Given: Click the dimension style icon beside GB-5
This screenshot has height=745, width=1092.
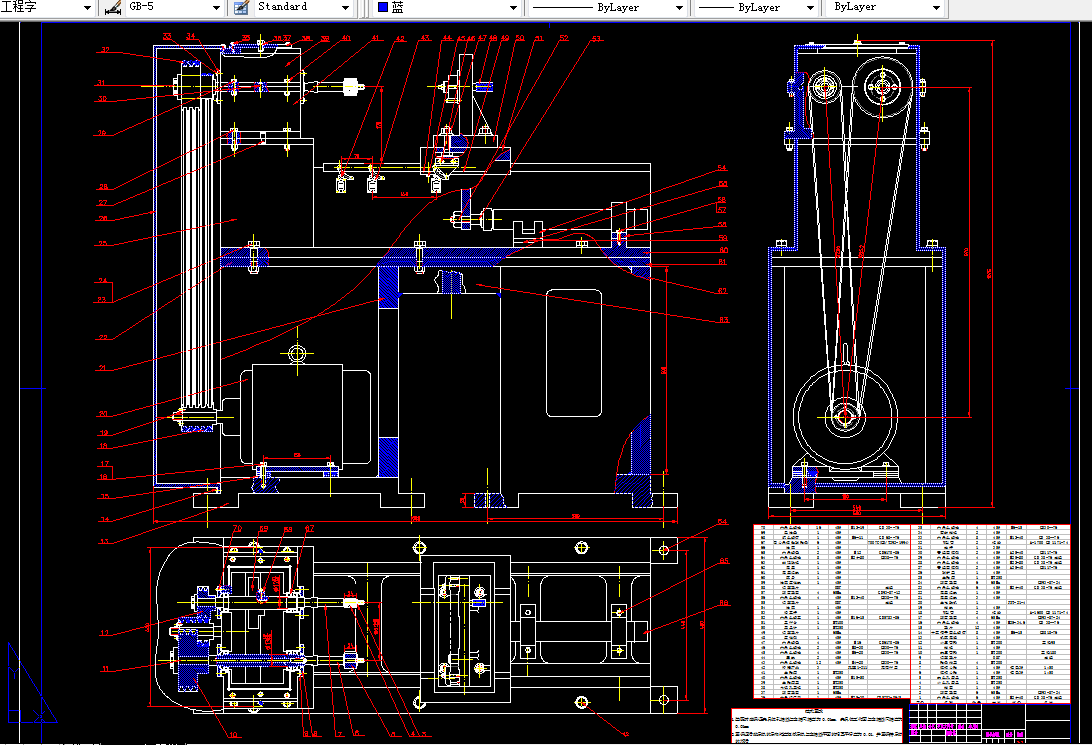Looking at the screenshot, I should 112,8.
